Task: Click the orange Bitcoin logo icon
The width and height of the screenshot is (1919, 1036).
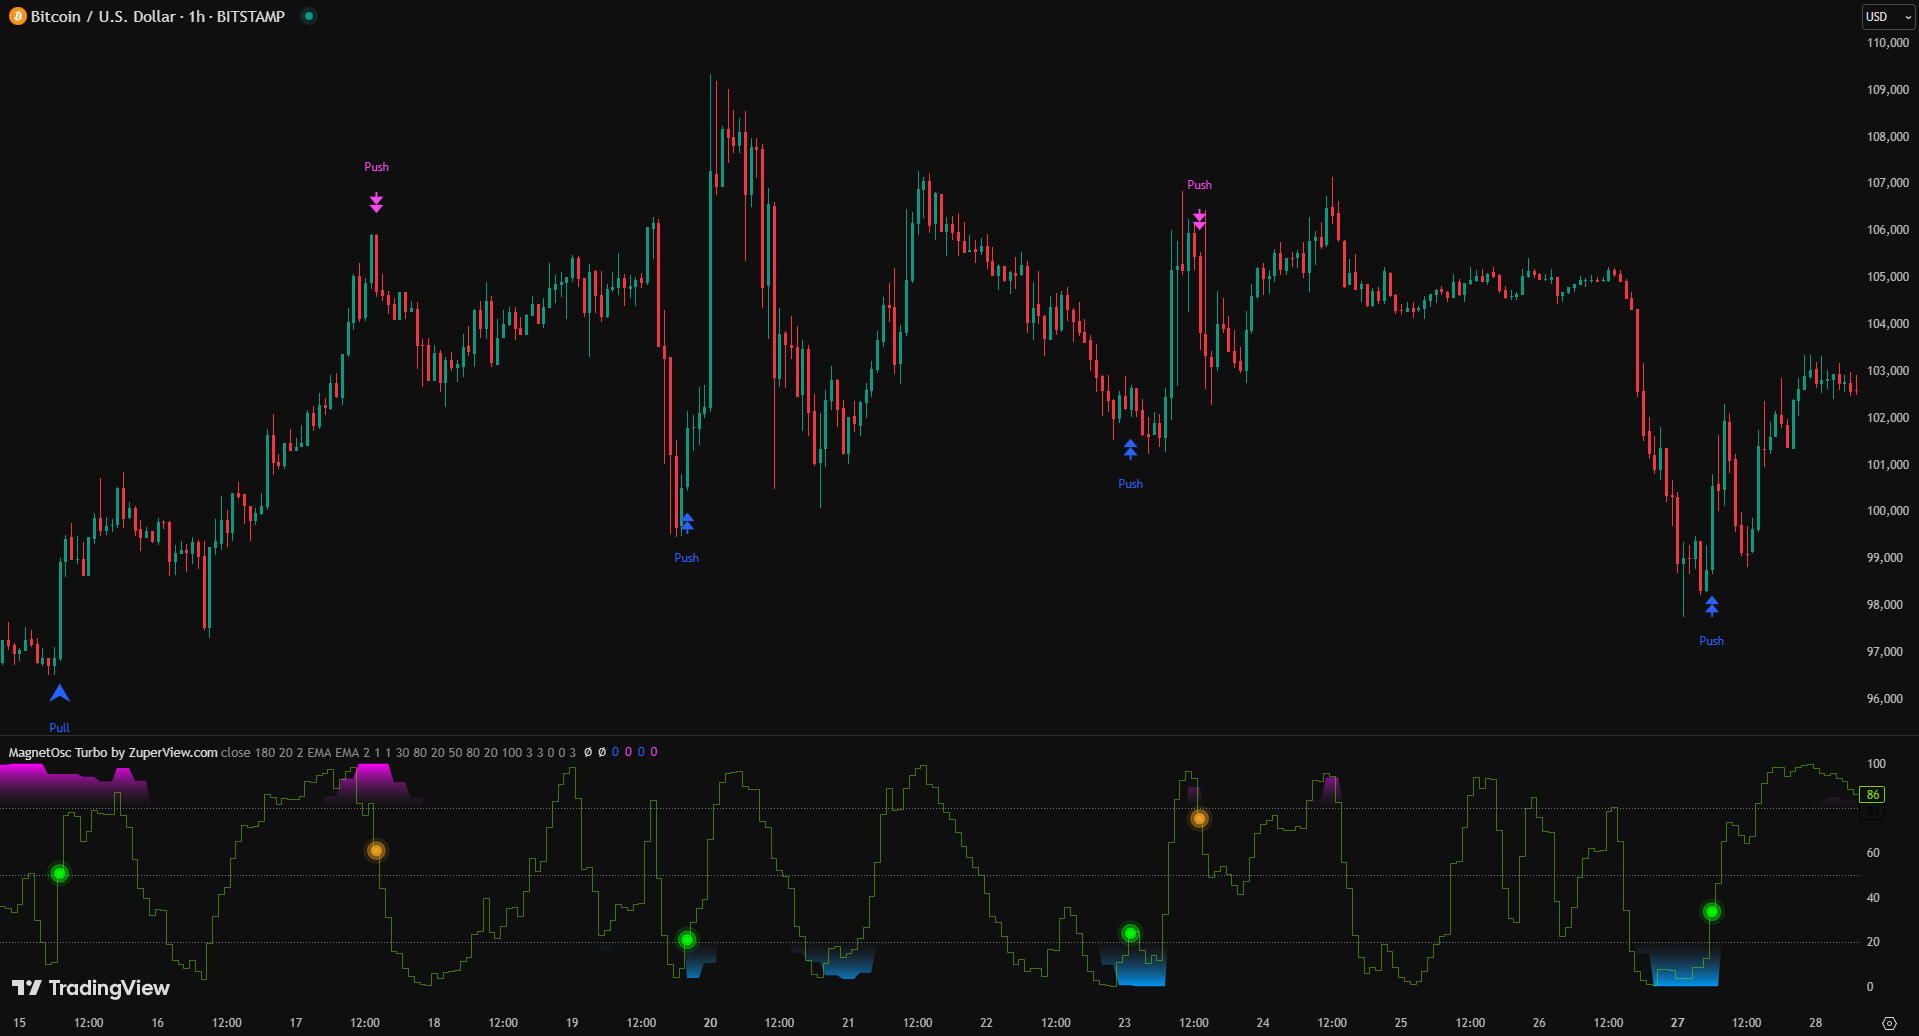Action: [17, 16]
